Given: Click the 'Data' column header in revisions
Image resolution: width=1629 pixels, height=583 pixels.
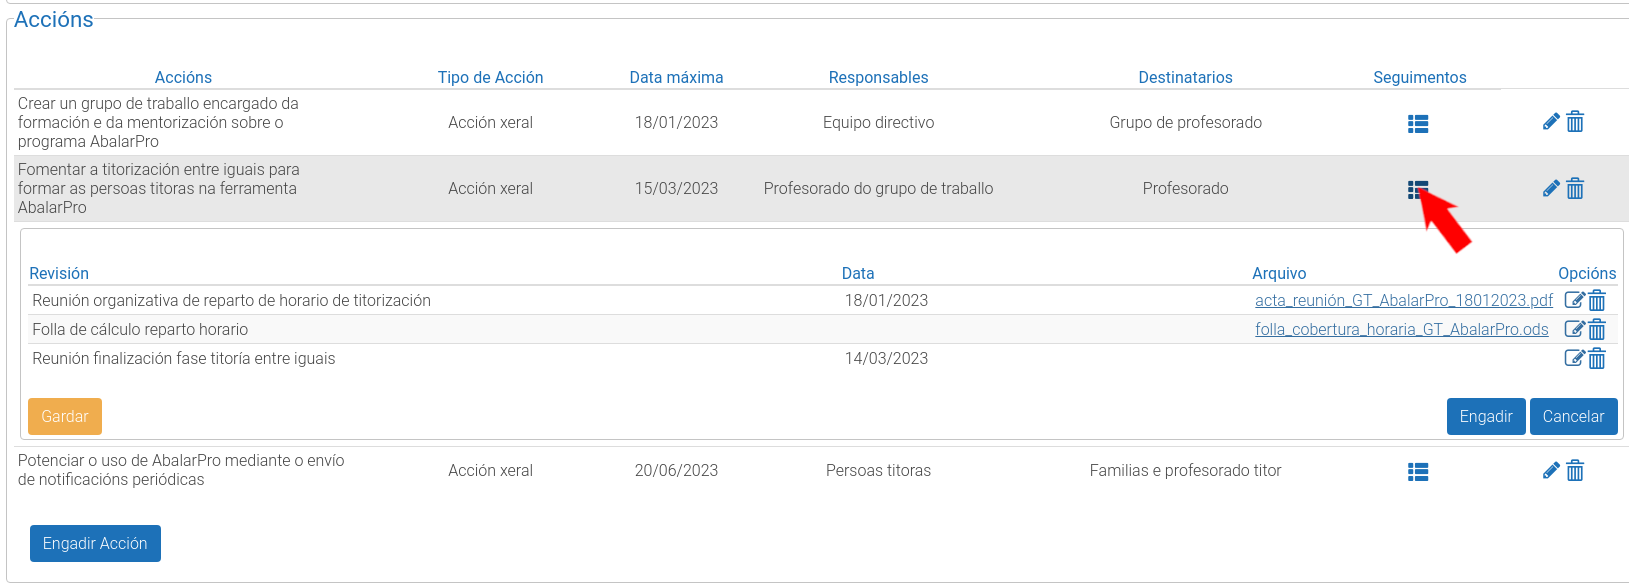Looking at the screenshot, I should click(x=858, y=273).
